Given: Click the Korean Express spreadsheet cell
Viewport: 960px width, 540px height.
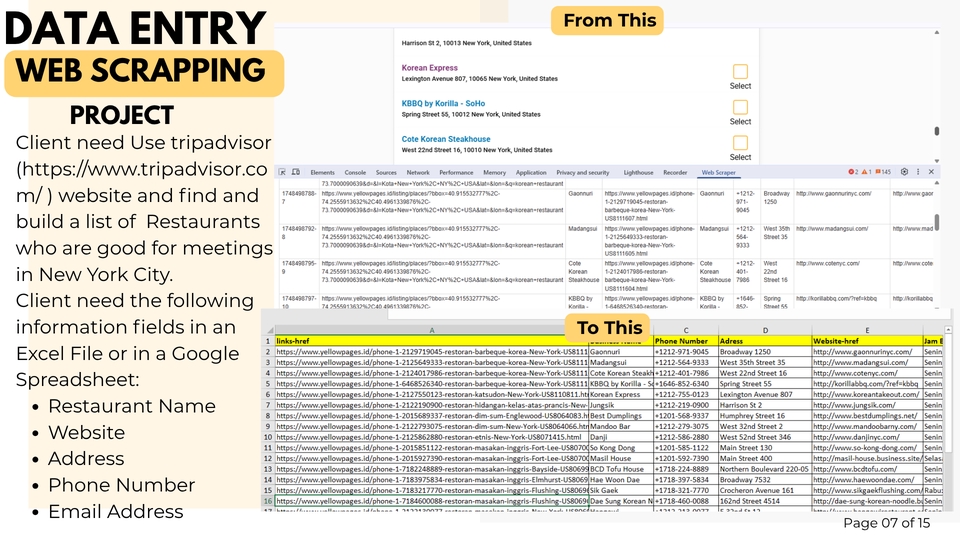Looking at the screenshot, I should click(621, 394).
